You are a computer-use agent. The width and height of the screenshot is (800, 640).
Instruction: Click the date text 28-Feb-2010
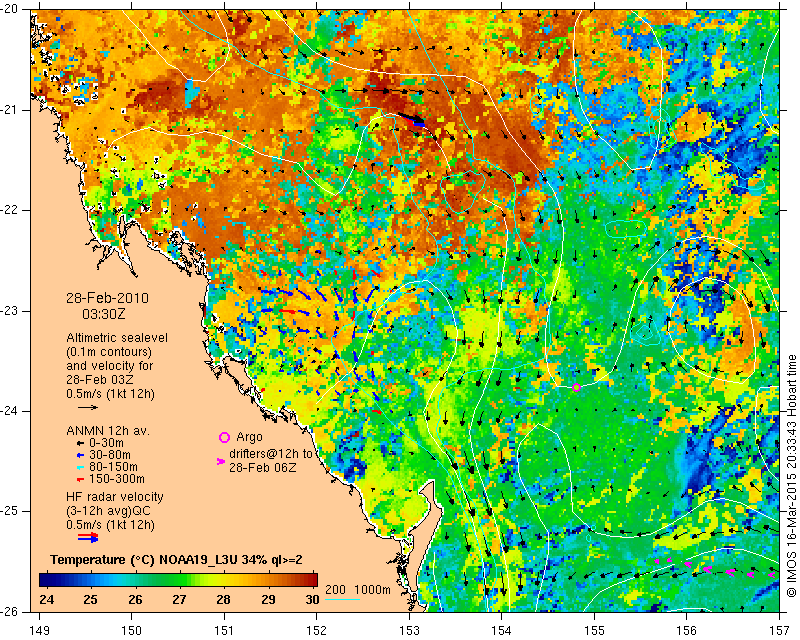coord(107,298)
